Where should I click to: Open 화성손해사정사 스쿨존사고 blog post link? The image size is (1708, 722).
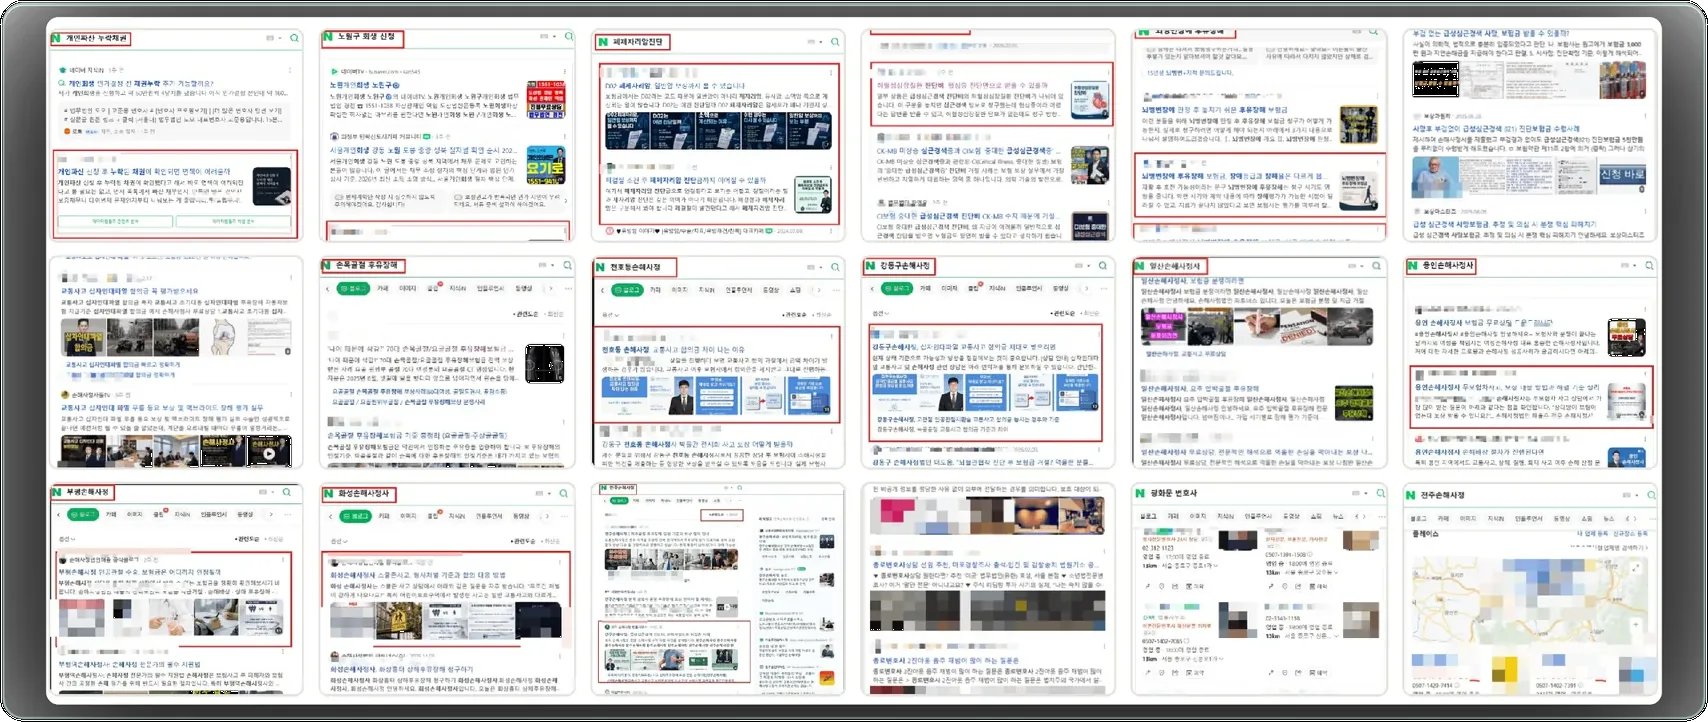pyautogui.click(x=418, y=576)
